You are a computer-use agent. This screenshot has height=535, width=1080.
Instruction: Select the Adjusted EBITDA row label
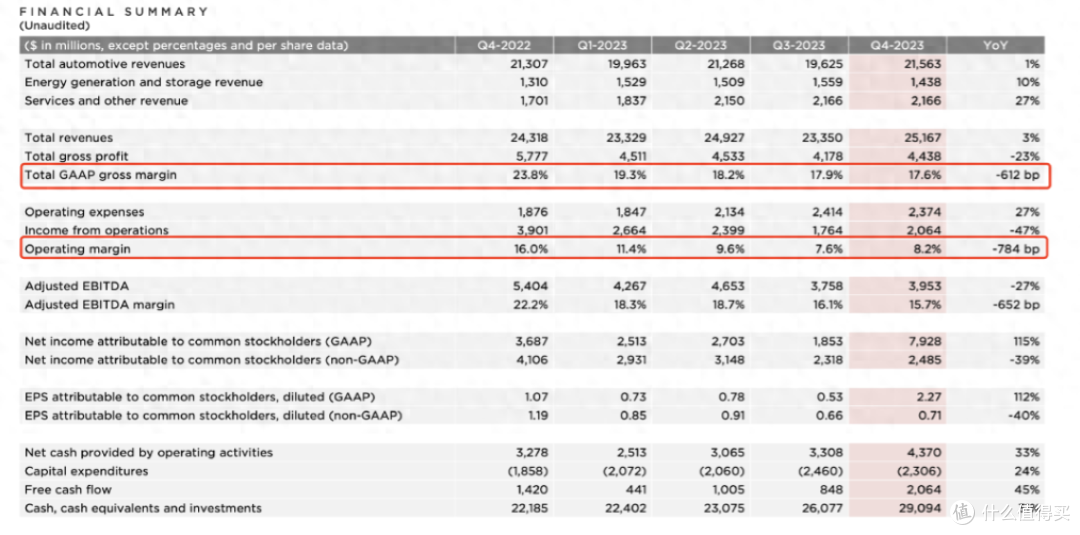click(76, 286)
